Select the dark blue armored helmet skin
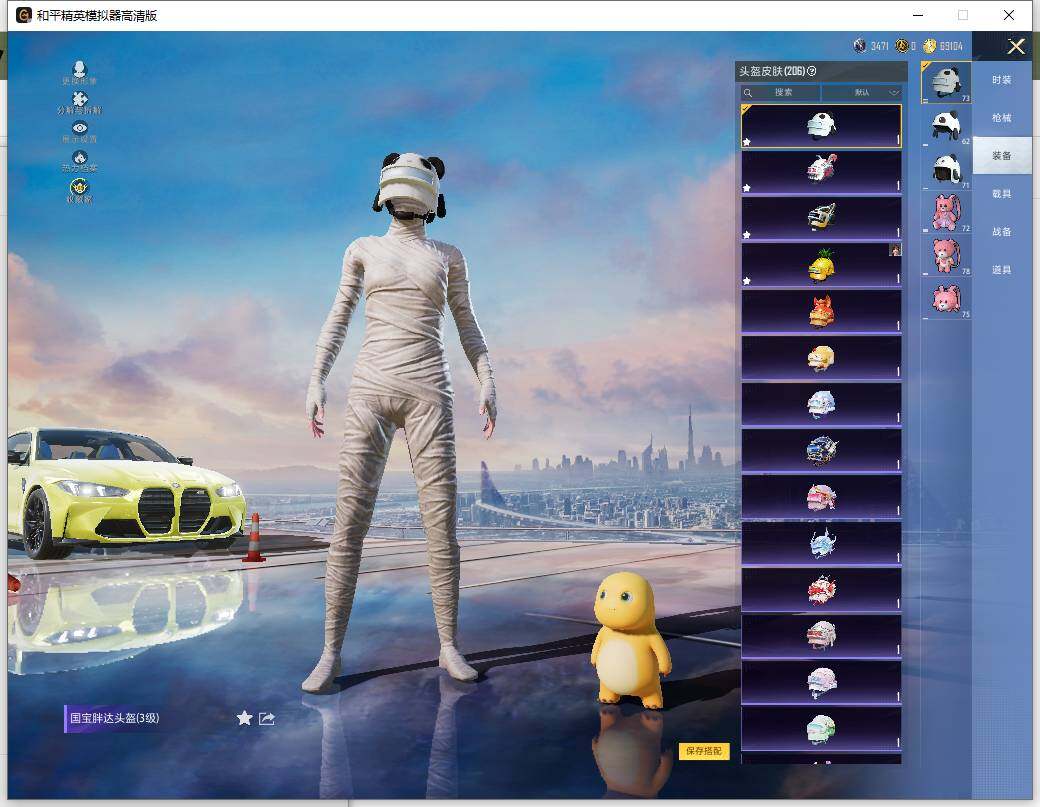The image size is (1040, 807). [821, 450]
